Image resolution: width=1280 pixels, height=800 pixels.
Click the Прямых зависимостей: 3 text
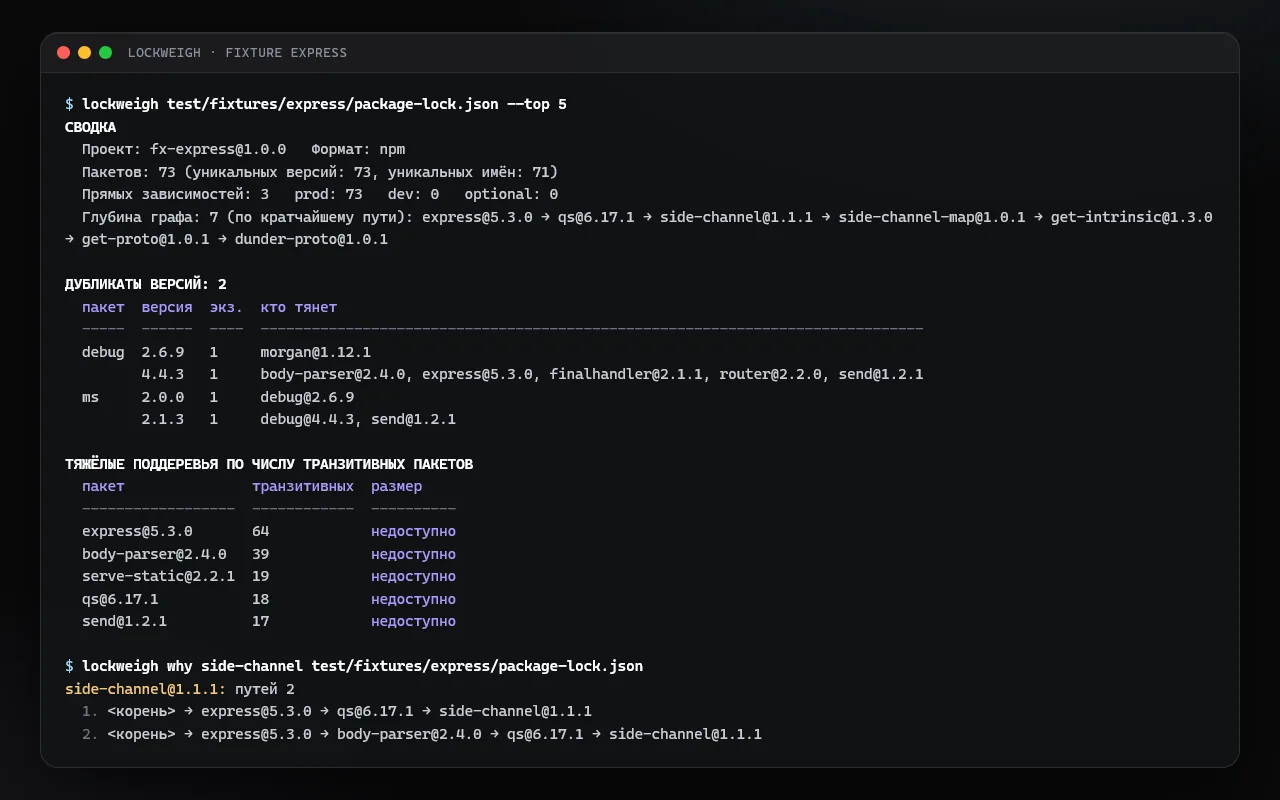tap(175, 194)
